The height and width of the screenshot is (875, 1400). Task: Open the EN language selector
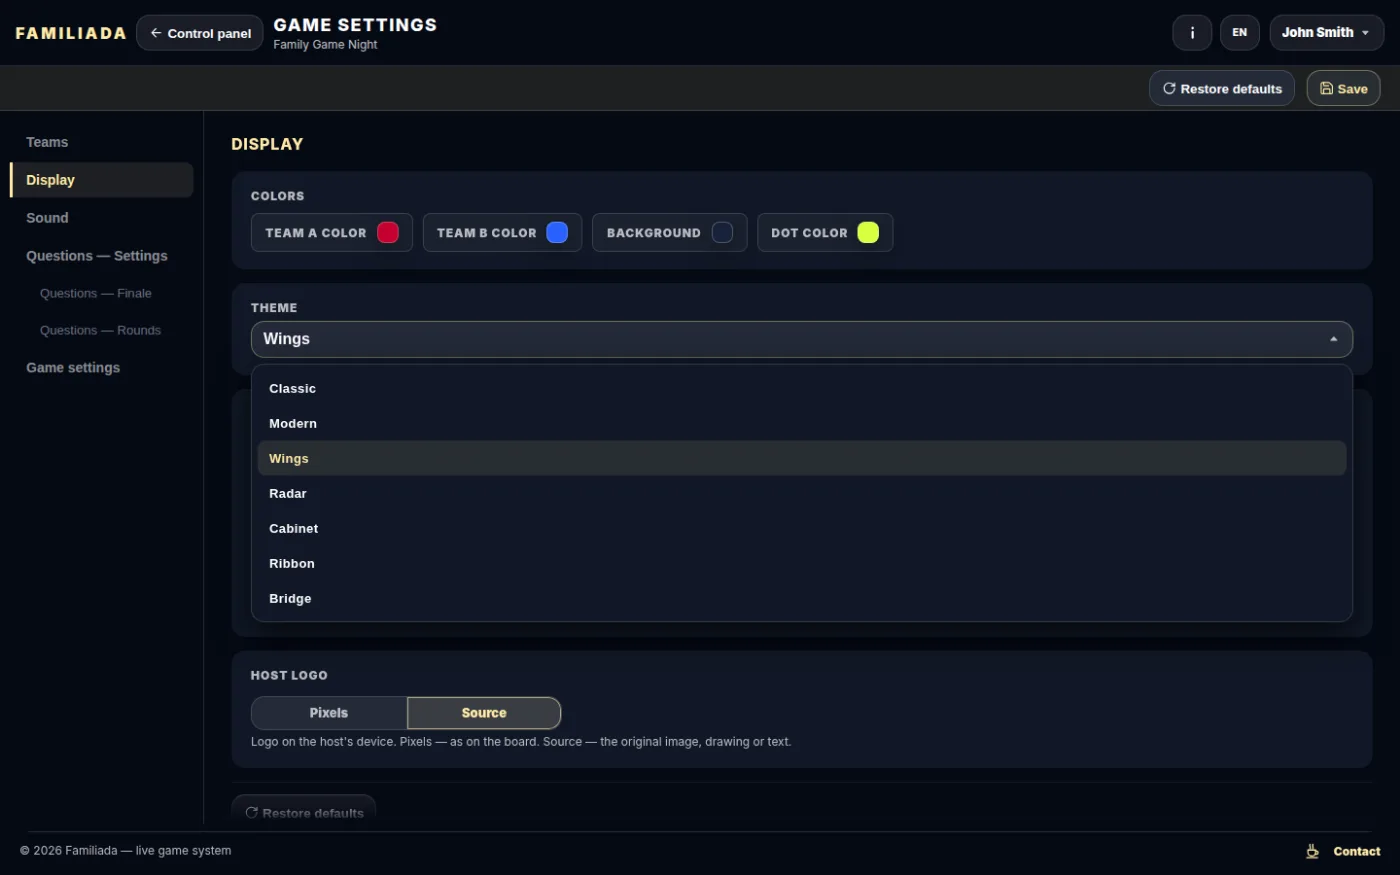pyautogui.click(x=1239, y=33)
